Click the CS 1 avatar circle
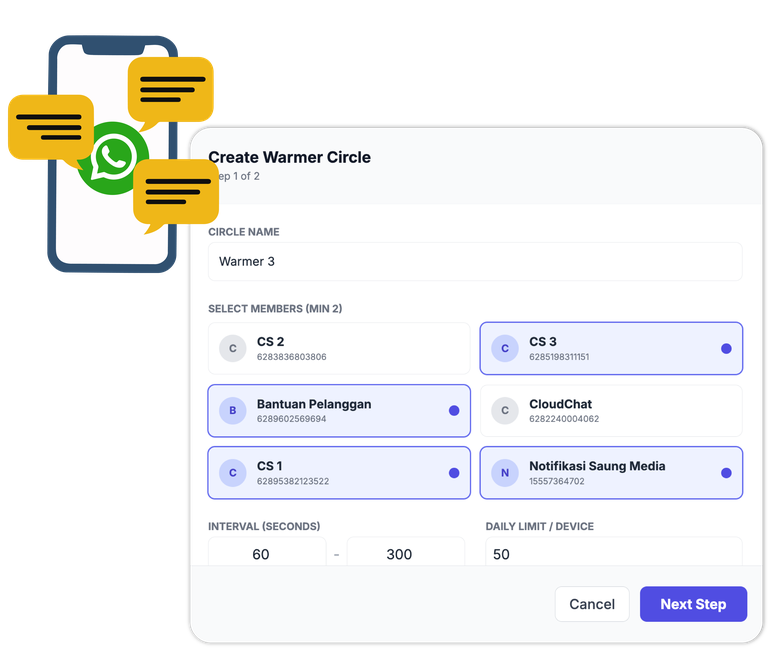Screen dimensions: 777x648 (233, 473)
